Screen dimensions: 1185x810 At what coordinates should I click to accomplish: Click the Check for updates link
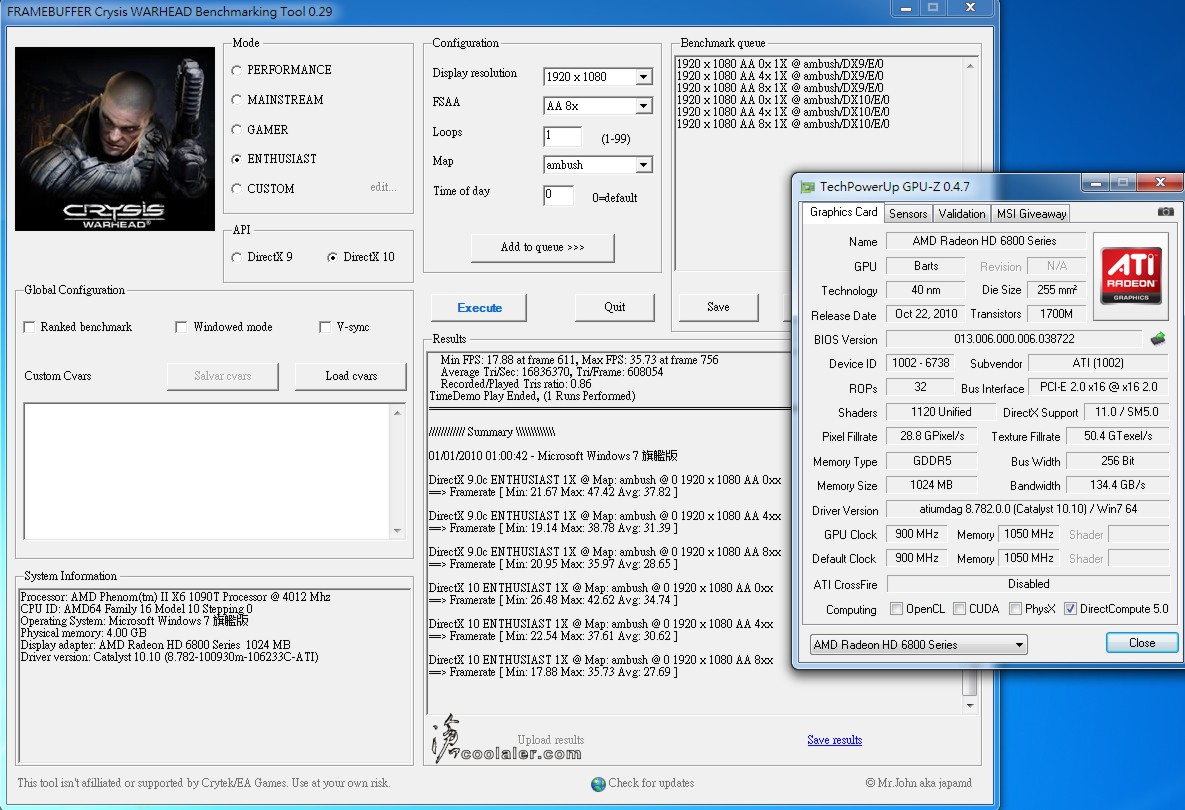[x=651, y=784]
